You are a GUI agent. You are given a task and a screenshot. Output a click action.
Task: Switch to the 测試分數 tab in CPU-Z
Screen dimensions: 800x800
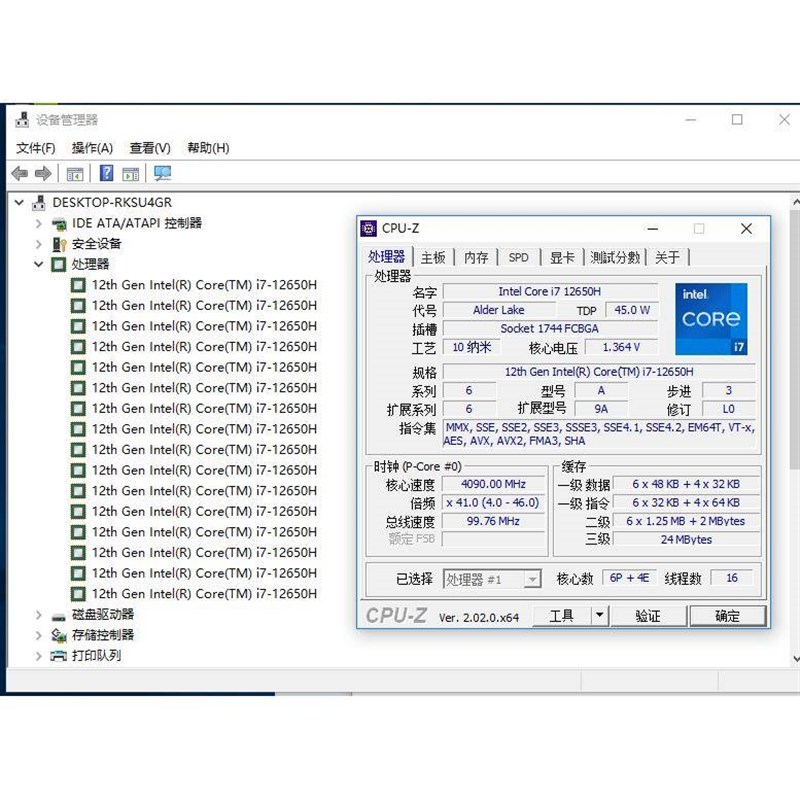pyautogui.click(x=615, y=258)
